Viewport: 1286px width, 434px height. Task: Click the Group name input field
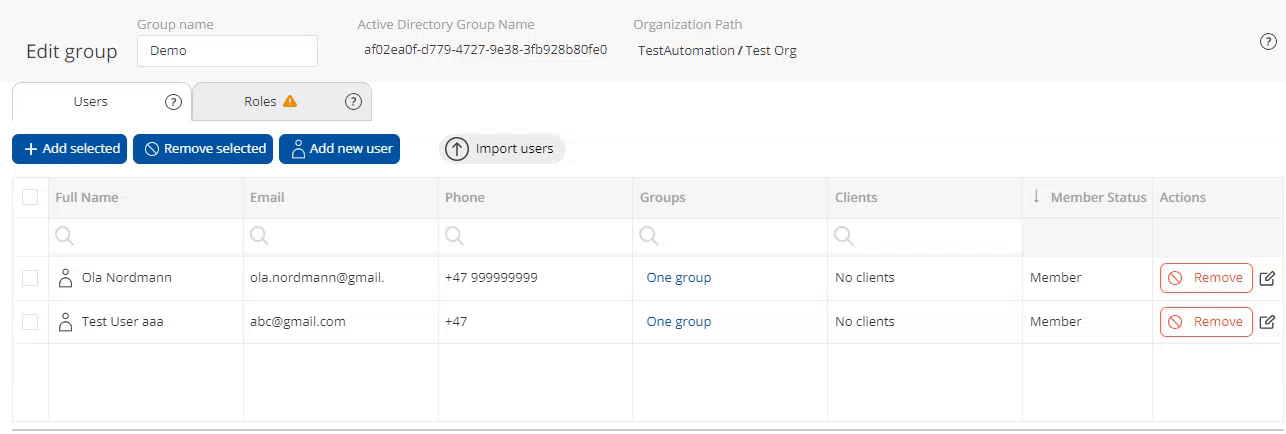[227, 50]
